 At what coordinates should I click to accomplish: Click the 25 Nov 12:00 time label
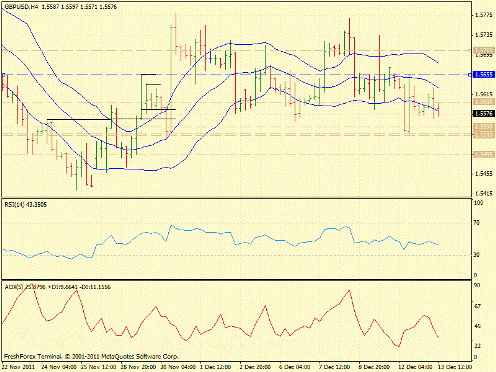99,367
